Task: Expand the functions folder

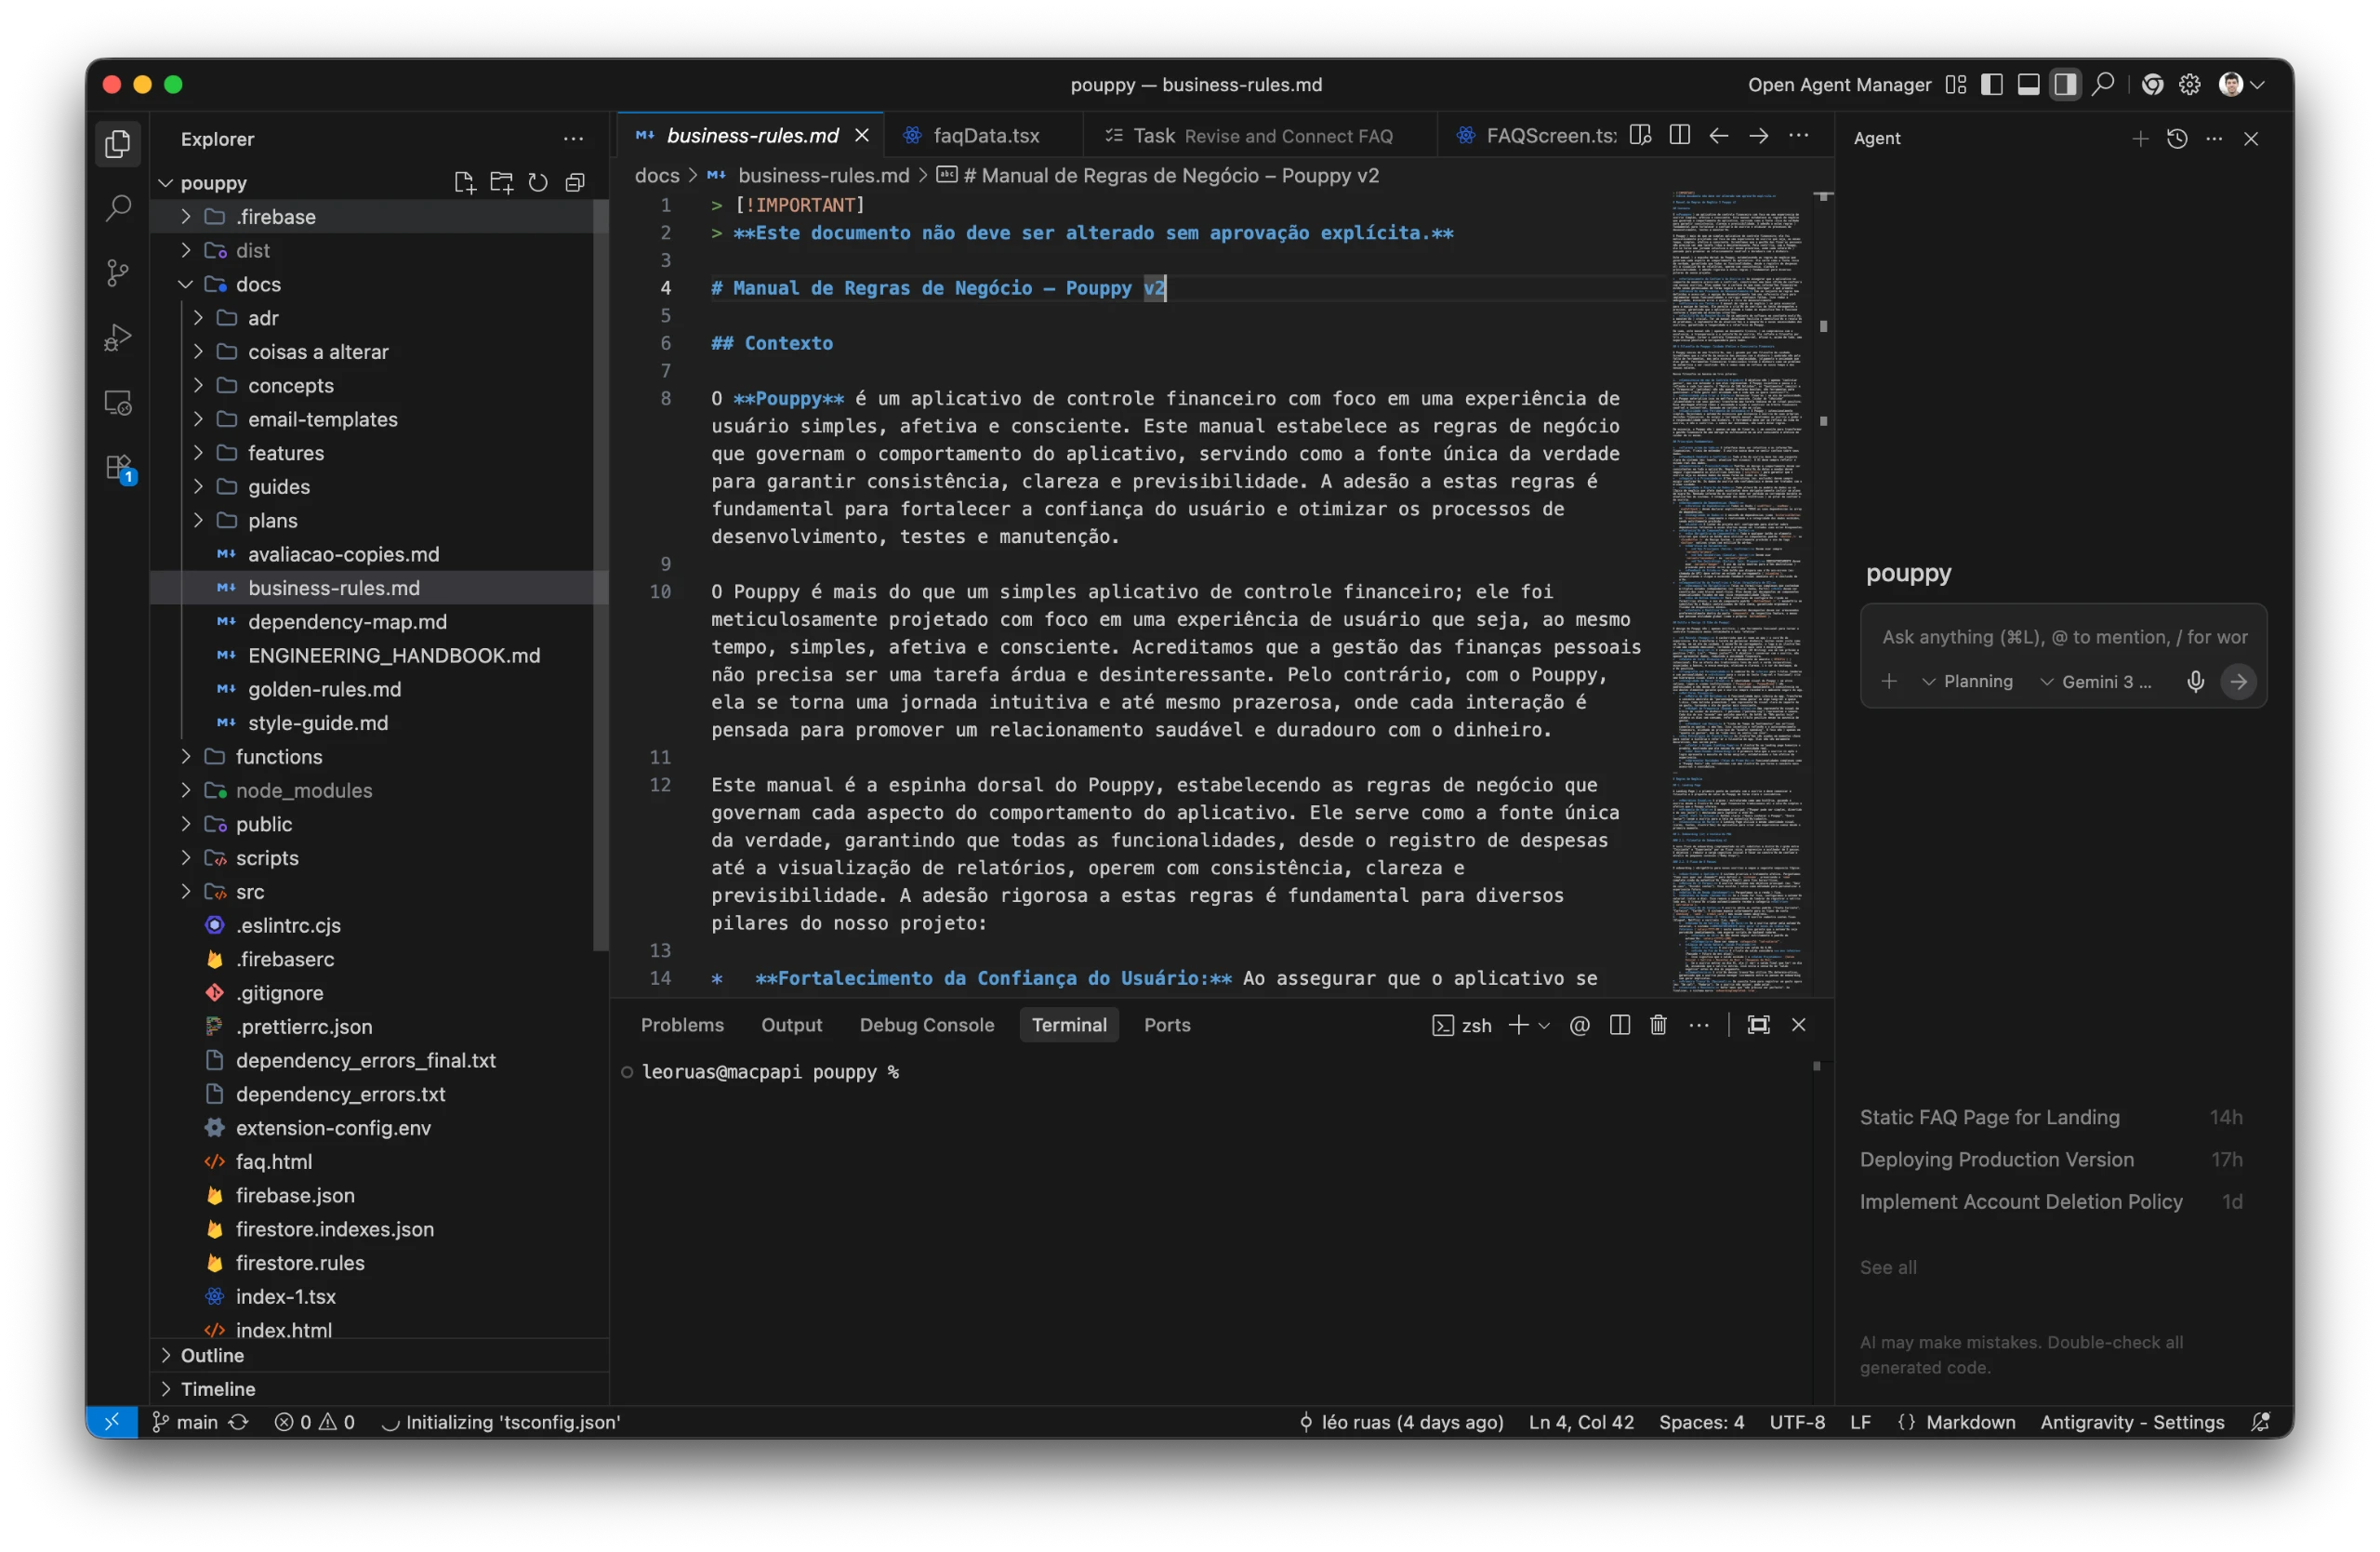Action: [x=278, y=757]
